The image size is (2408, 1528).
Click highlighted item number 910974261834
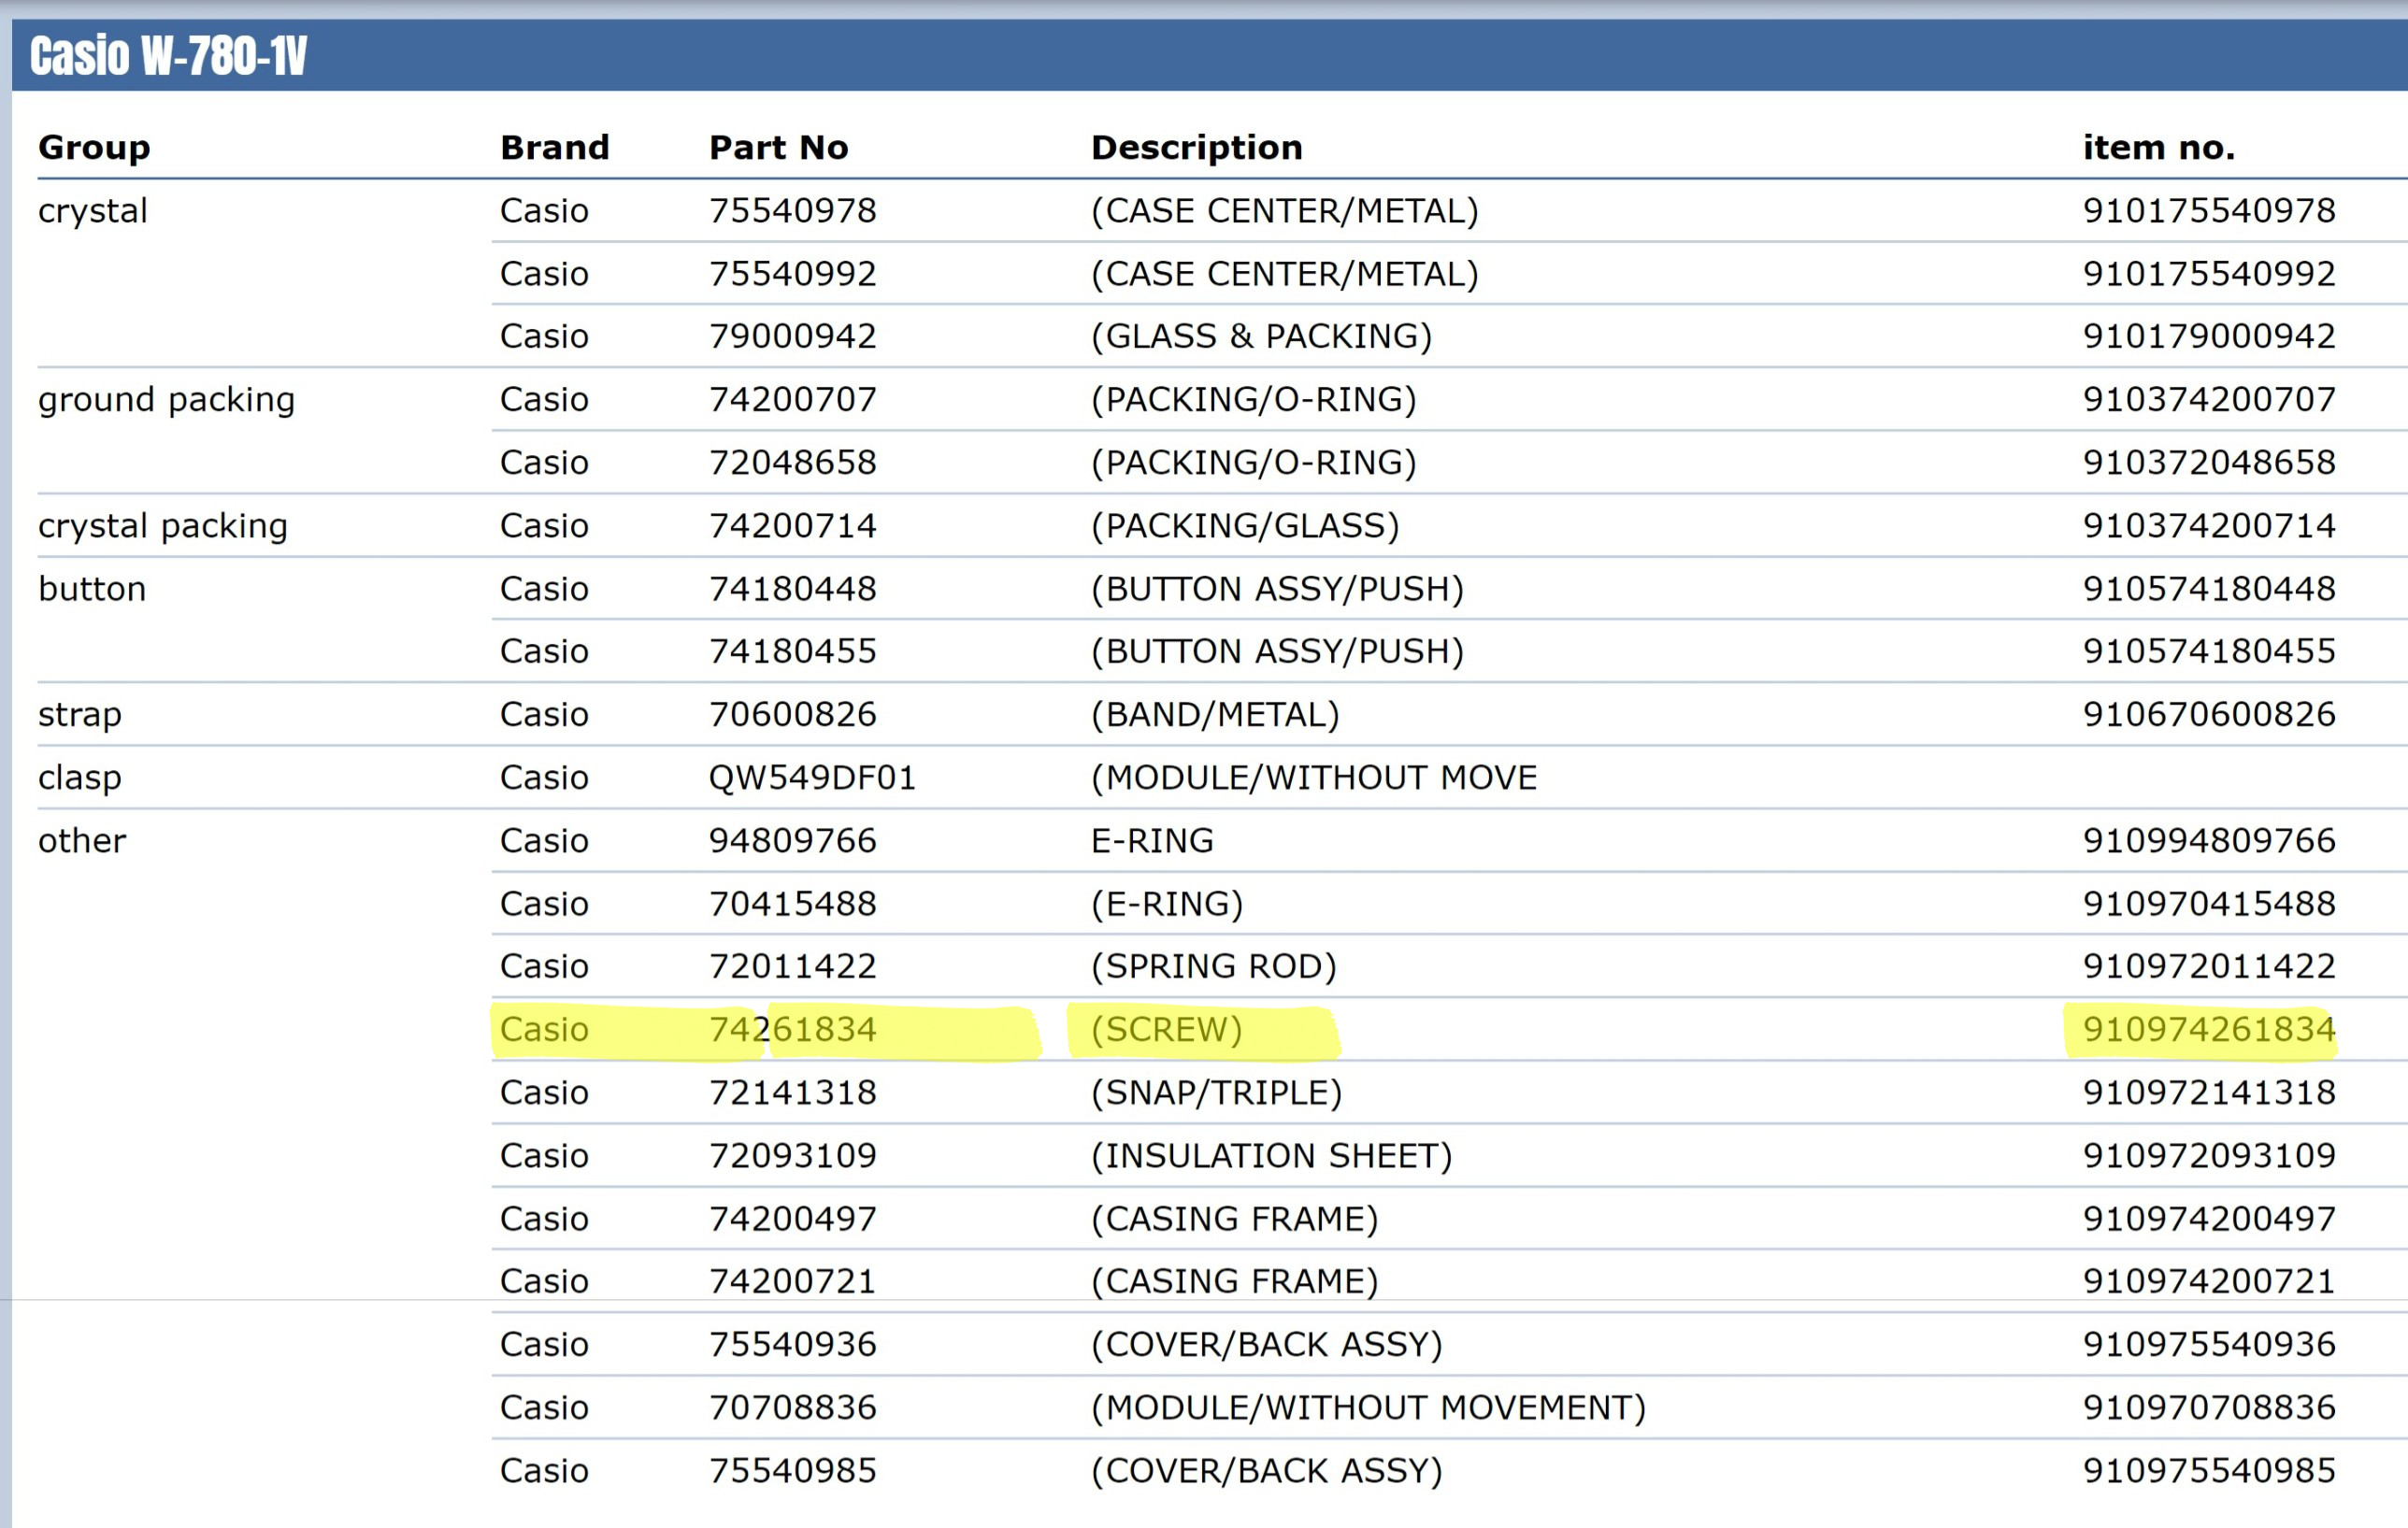[2209, 1030]
